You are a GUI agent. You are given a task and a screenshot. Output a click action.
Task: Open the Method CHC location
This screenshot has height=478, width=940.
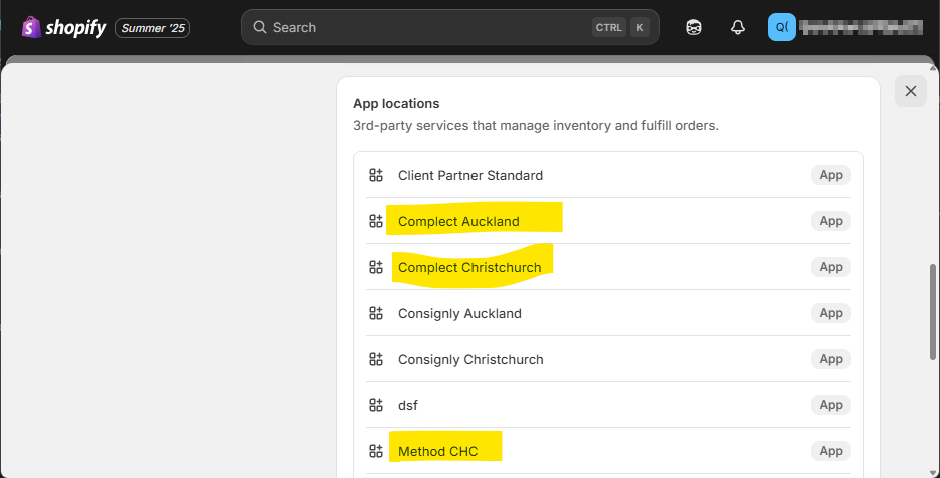point(438,451)
